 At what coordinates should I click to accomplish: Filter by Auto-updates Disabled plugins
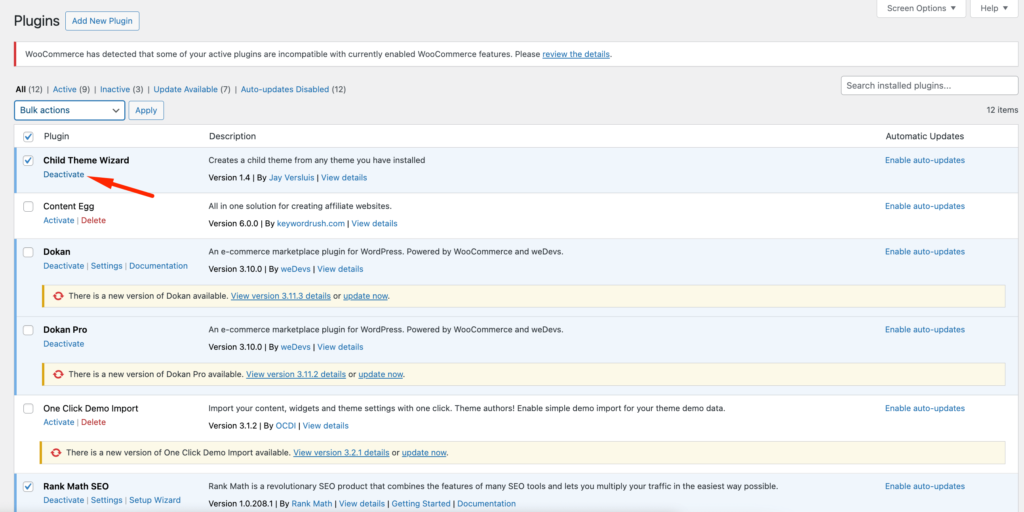tap(285, 89)
